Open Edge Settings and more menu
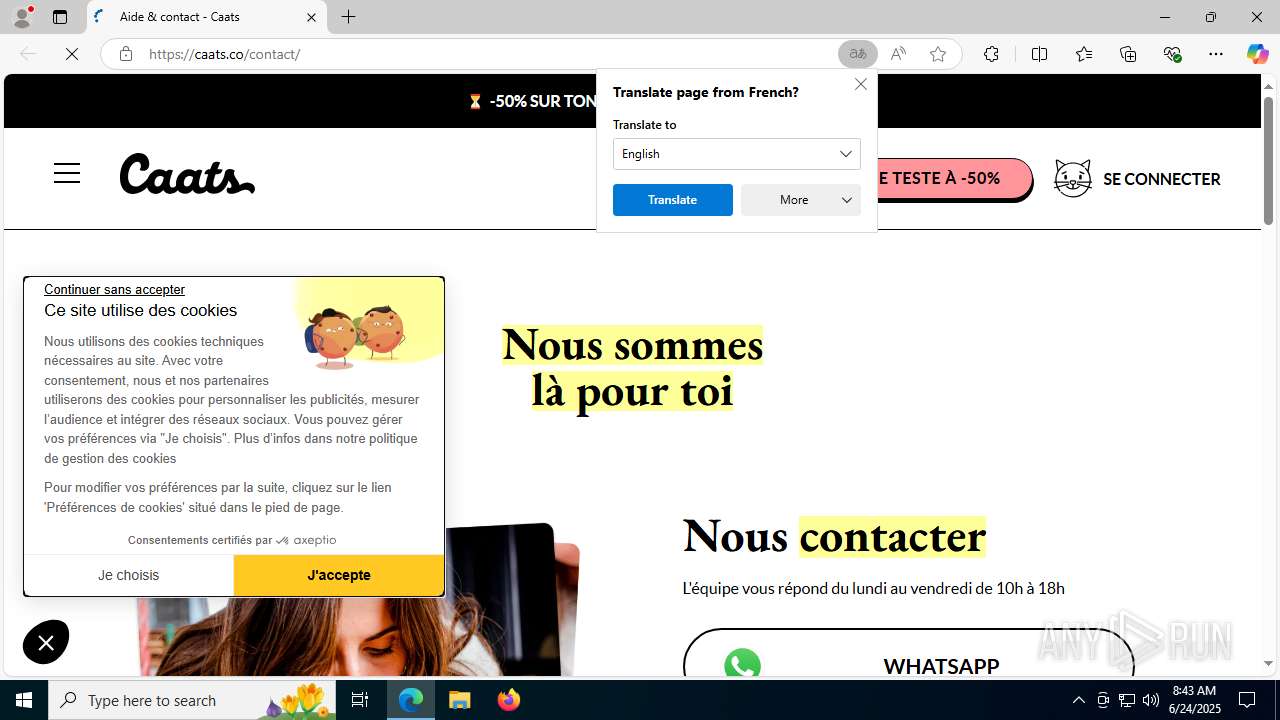Screen dimensions: 1280x720 click(x=1216, y=54)
